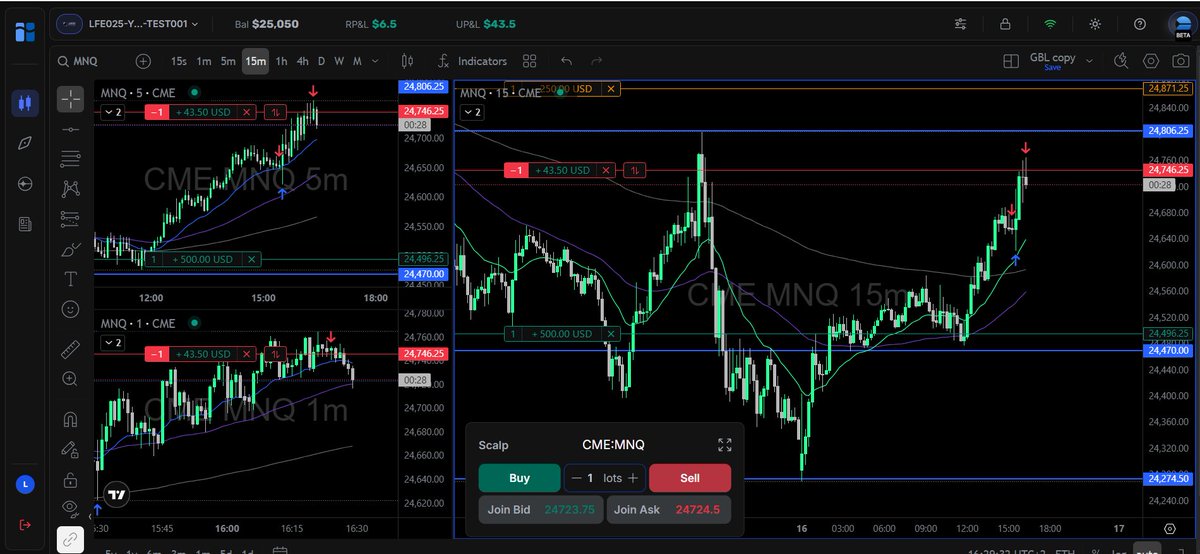The height and width of the screenshot is (554, 1200).
Task: Take a chart snapshot with camera icon
Action: point(1181,61)
